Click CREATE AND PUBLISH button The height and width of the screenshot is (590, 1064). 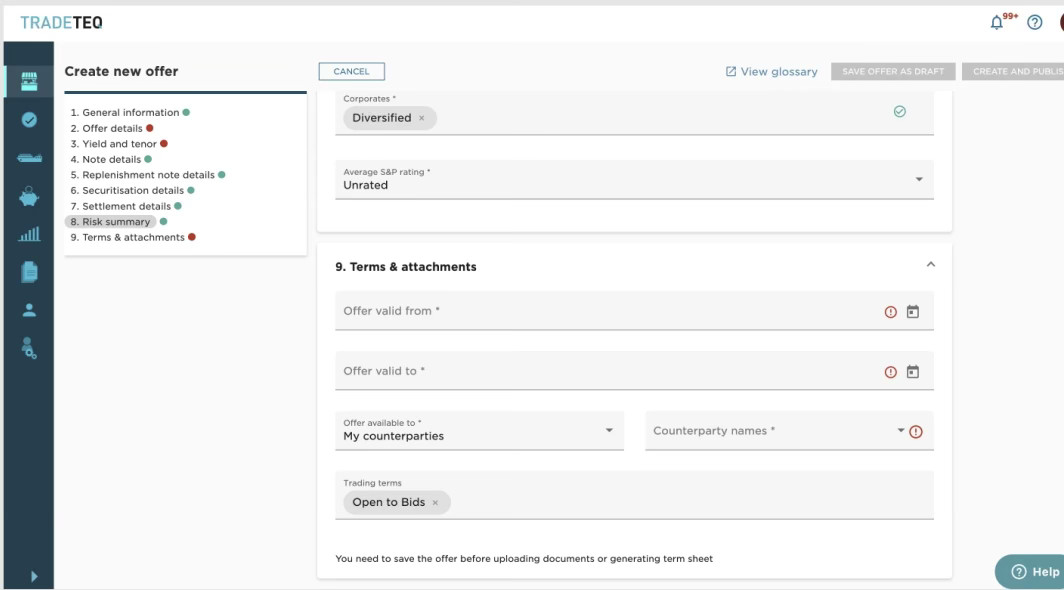[1014, 71]
